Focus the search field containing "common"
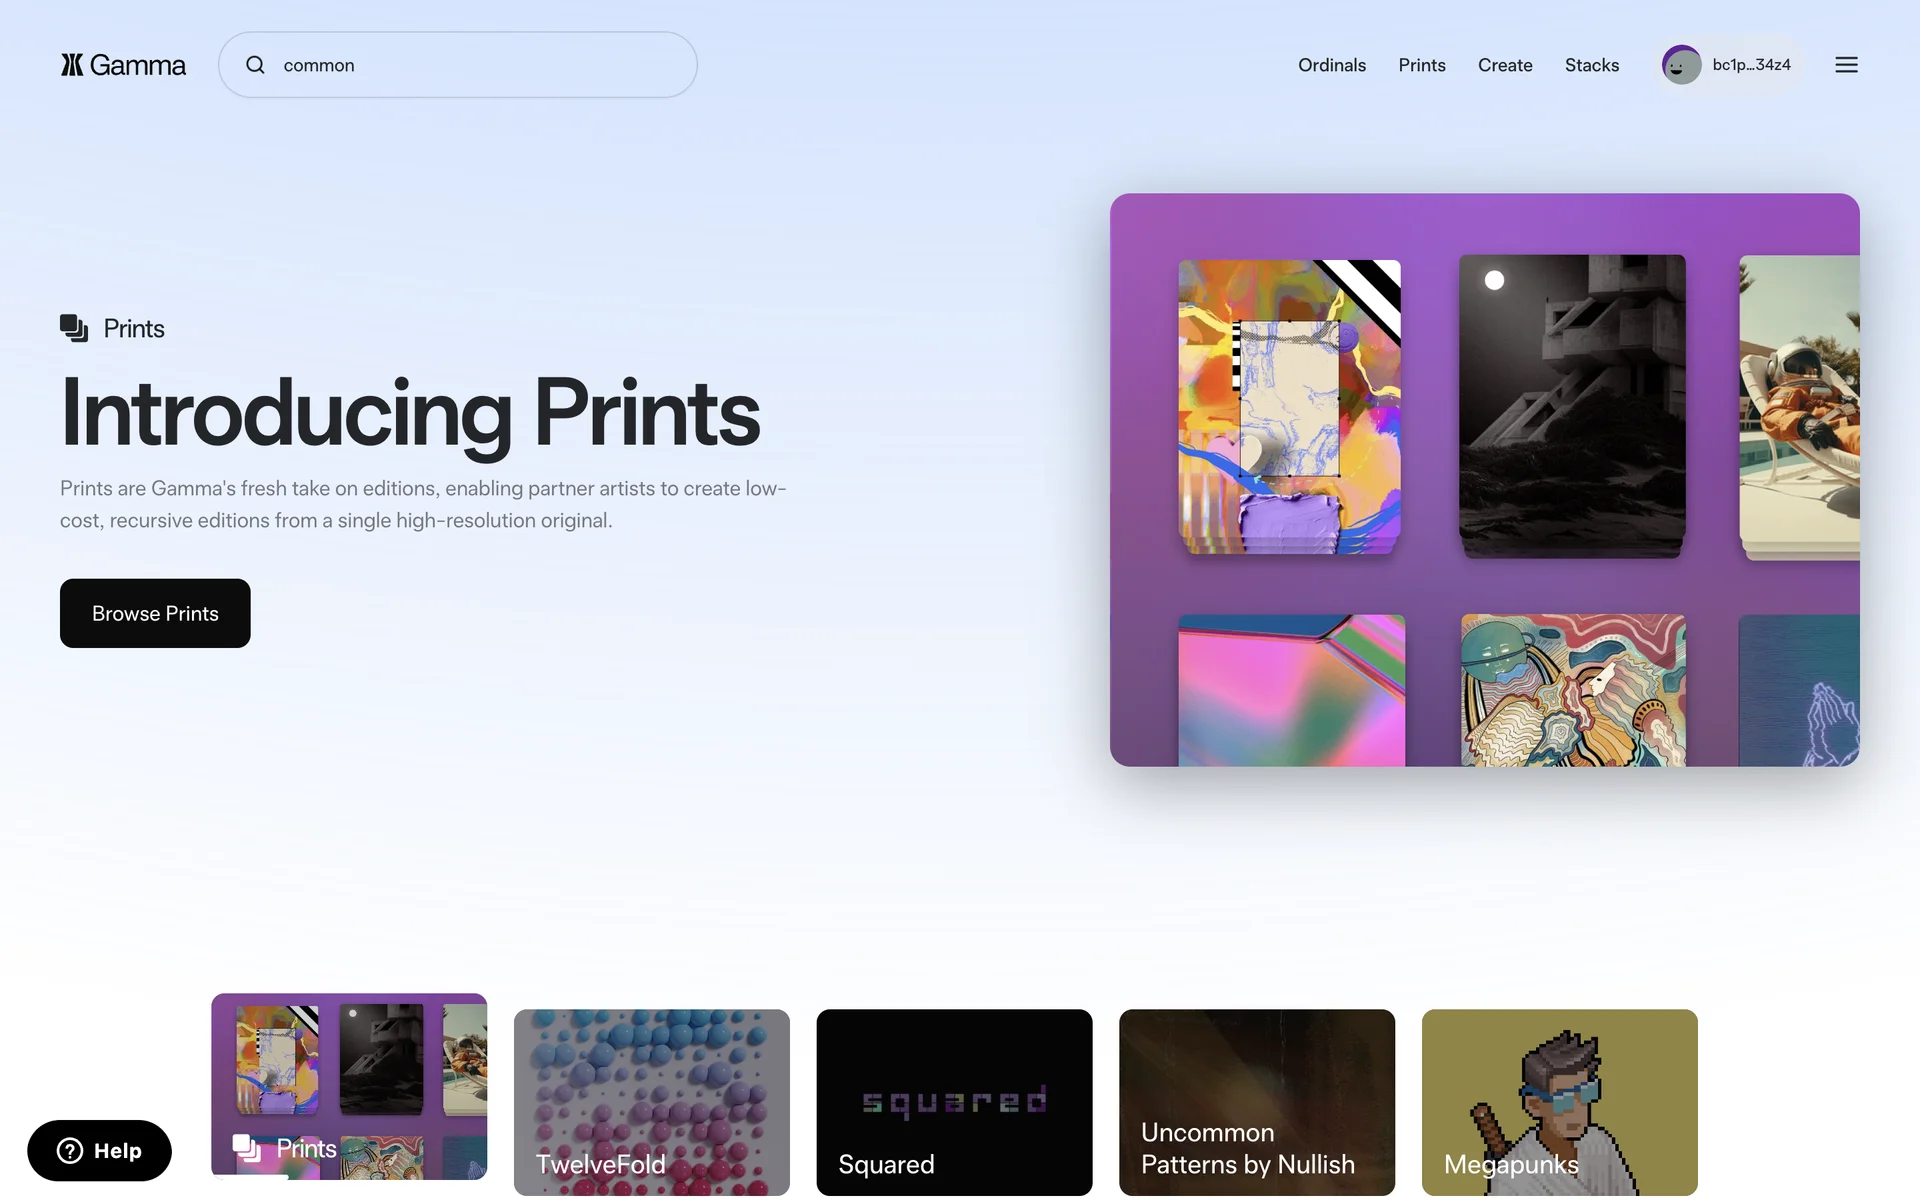The image size is (1920, 1200). point(458,65)
